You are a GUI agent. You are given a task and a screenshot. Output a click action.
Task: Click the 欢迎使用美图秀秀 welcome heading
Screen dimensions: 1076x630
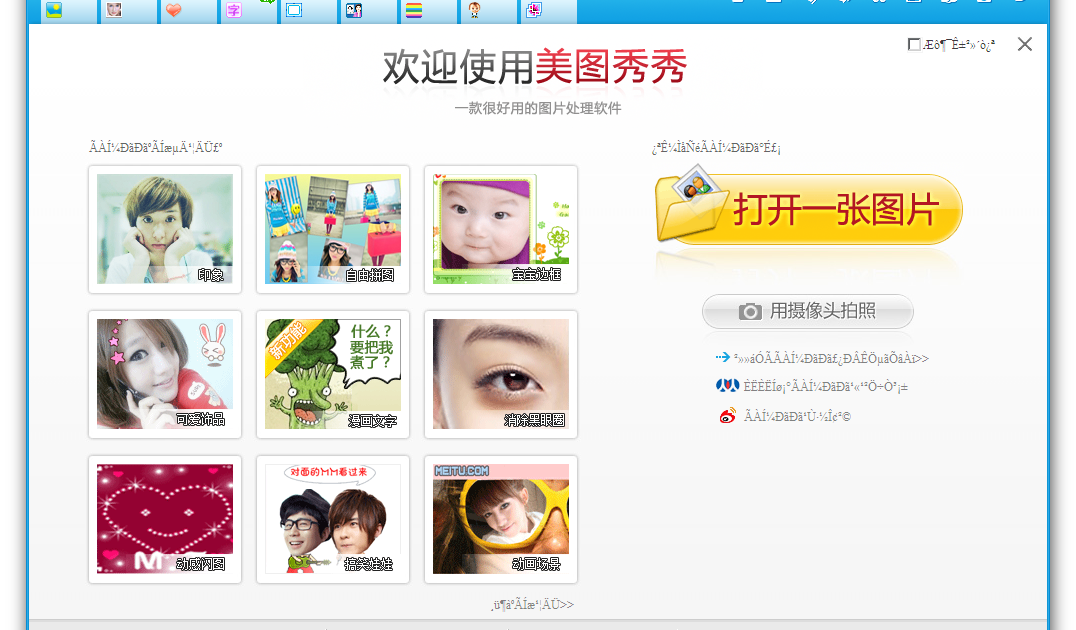[535, 67]
